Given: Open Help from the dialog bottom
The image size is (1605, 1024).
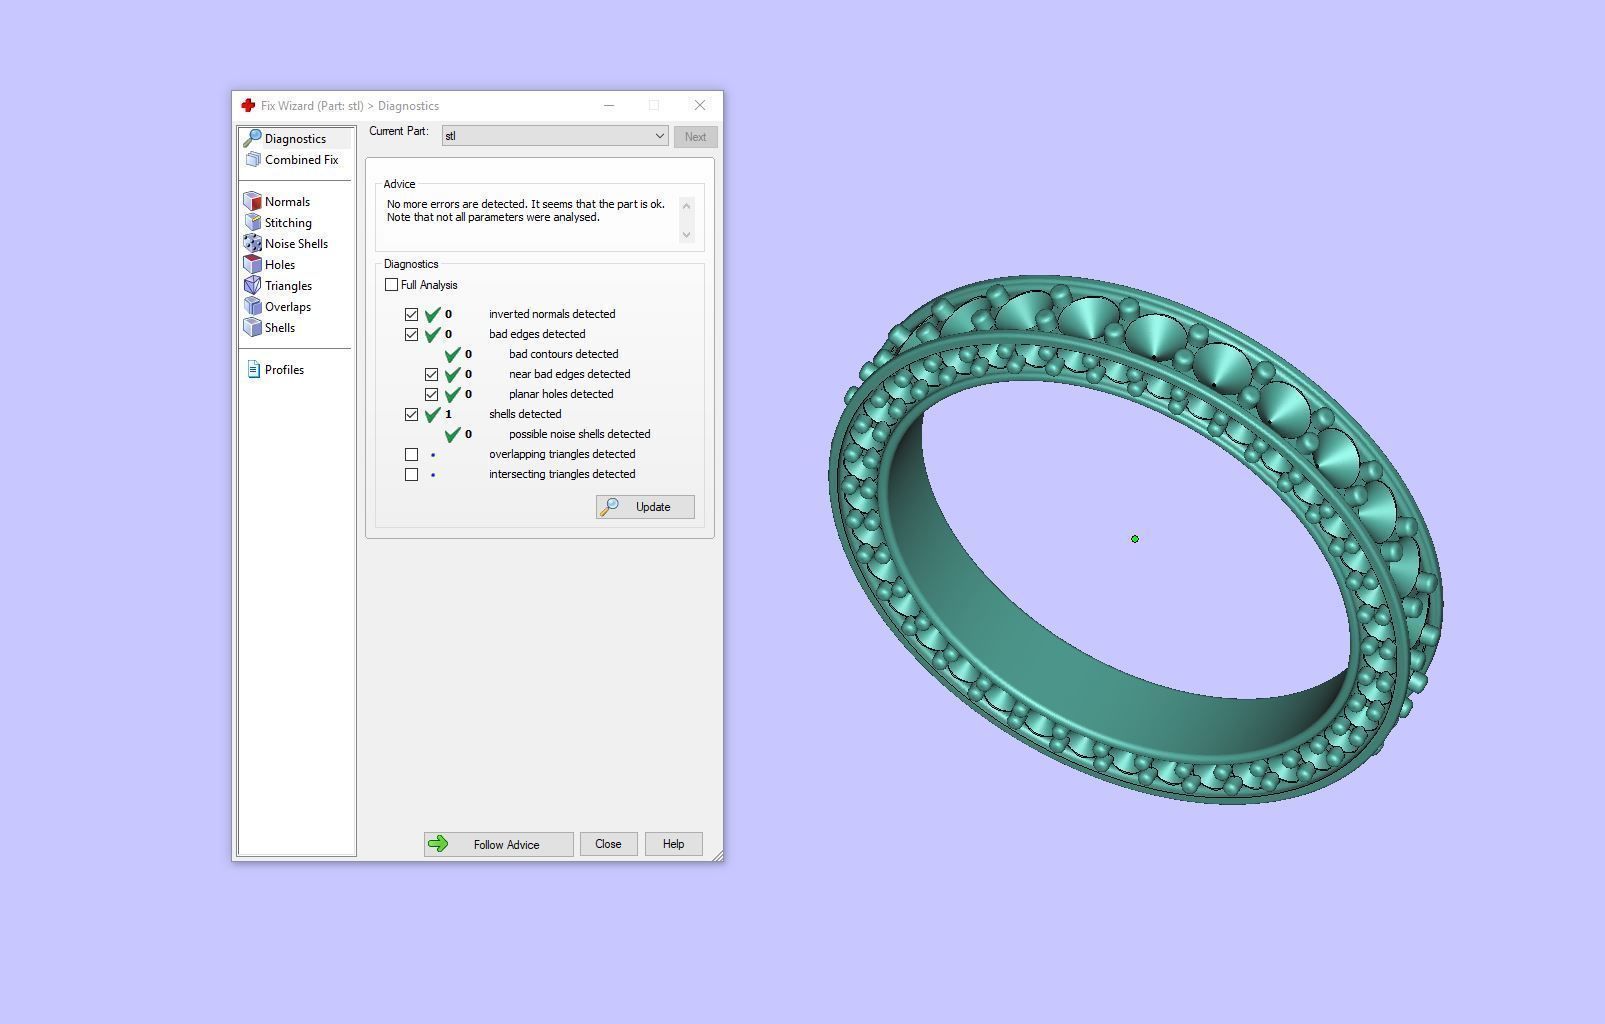Looking at the screenshot, I should [x=673, y=844].
